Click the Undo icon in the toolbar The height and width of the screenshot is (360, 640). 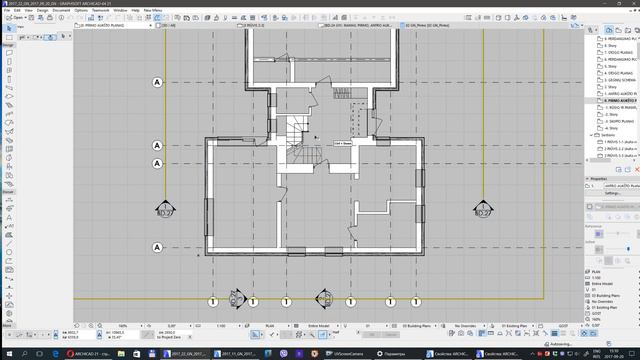[70, 18]
